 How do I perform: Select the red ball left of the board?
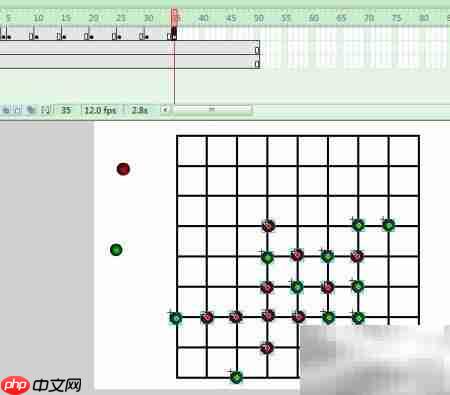pos(123,169)
